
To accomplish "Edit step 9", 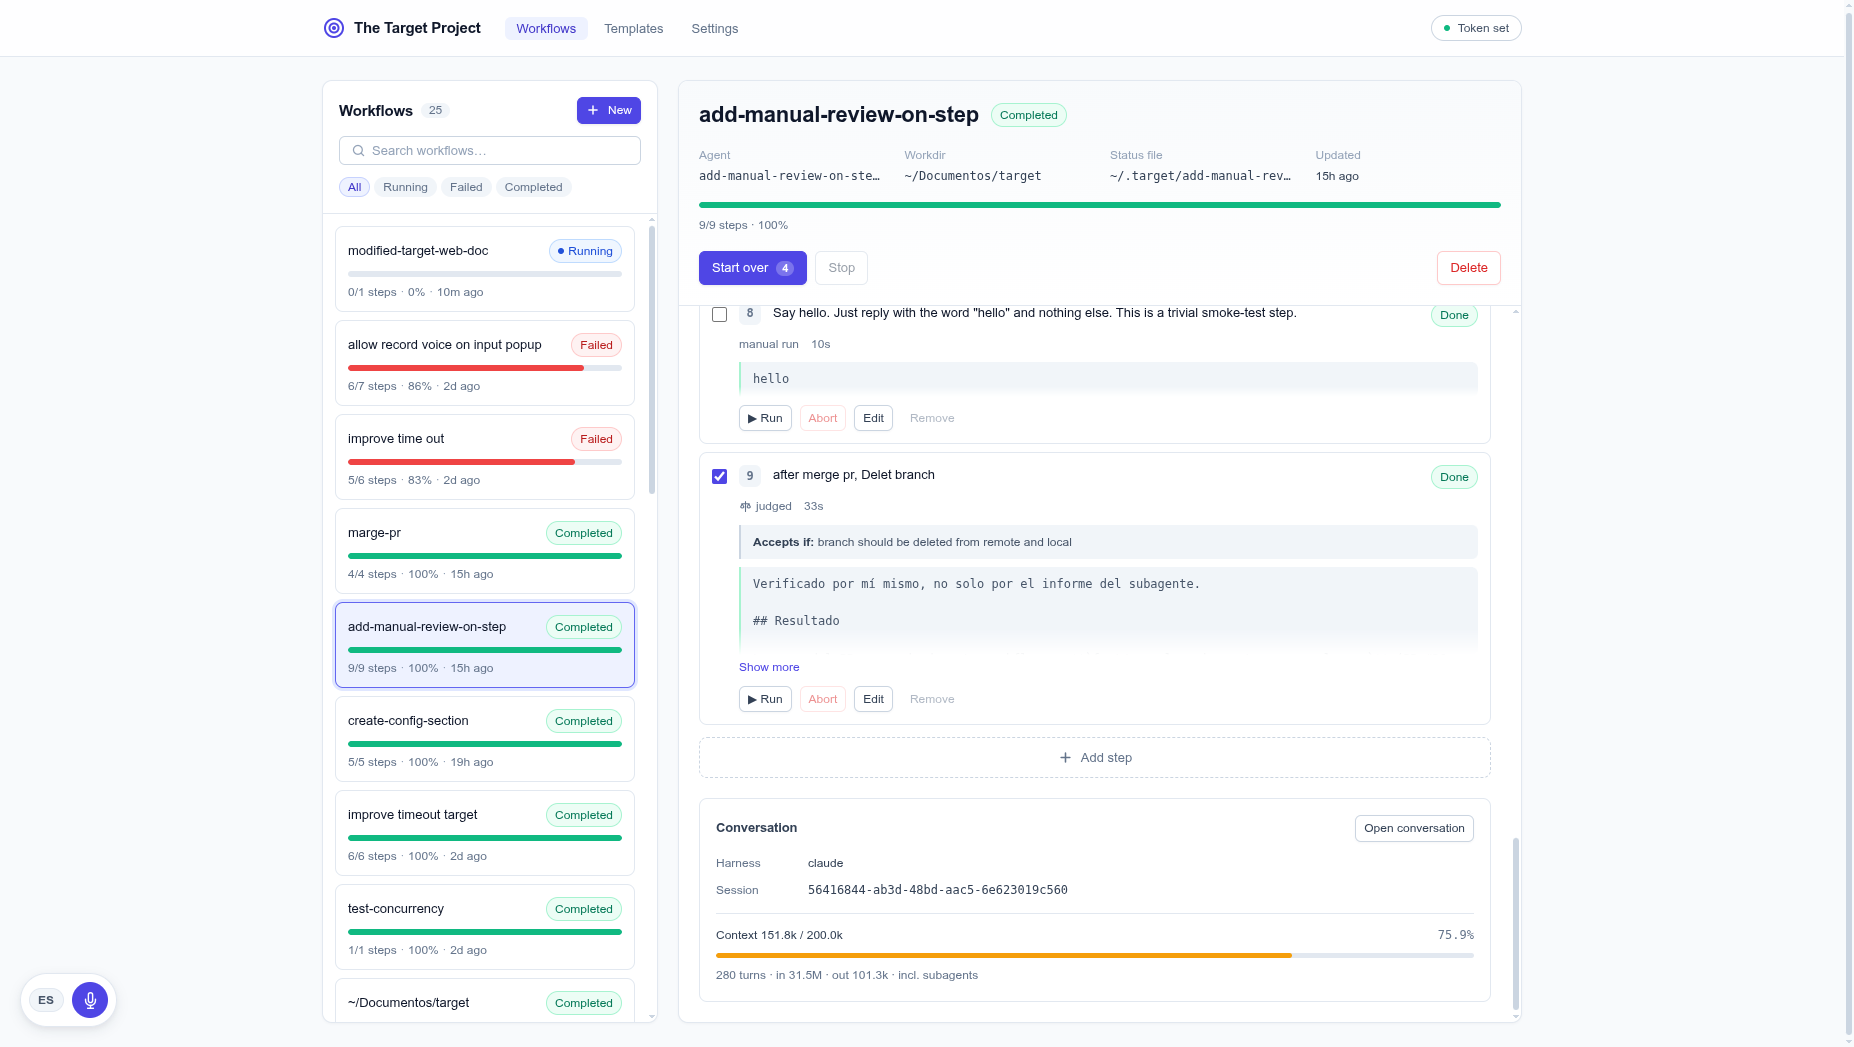I will click(873, 699).
